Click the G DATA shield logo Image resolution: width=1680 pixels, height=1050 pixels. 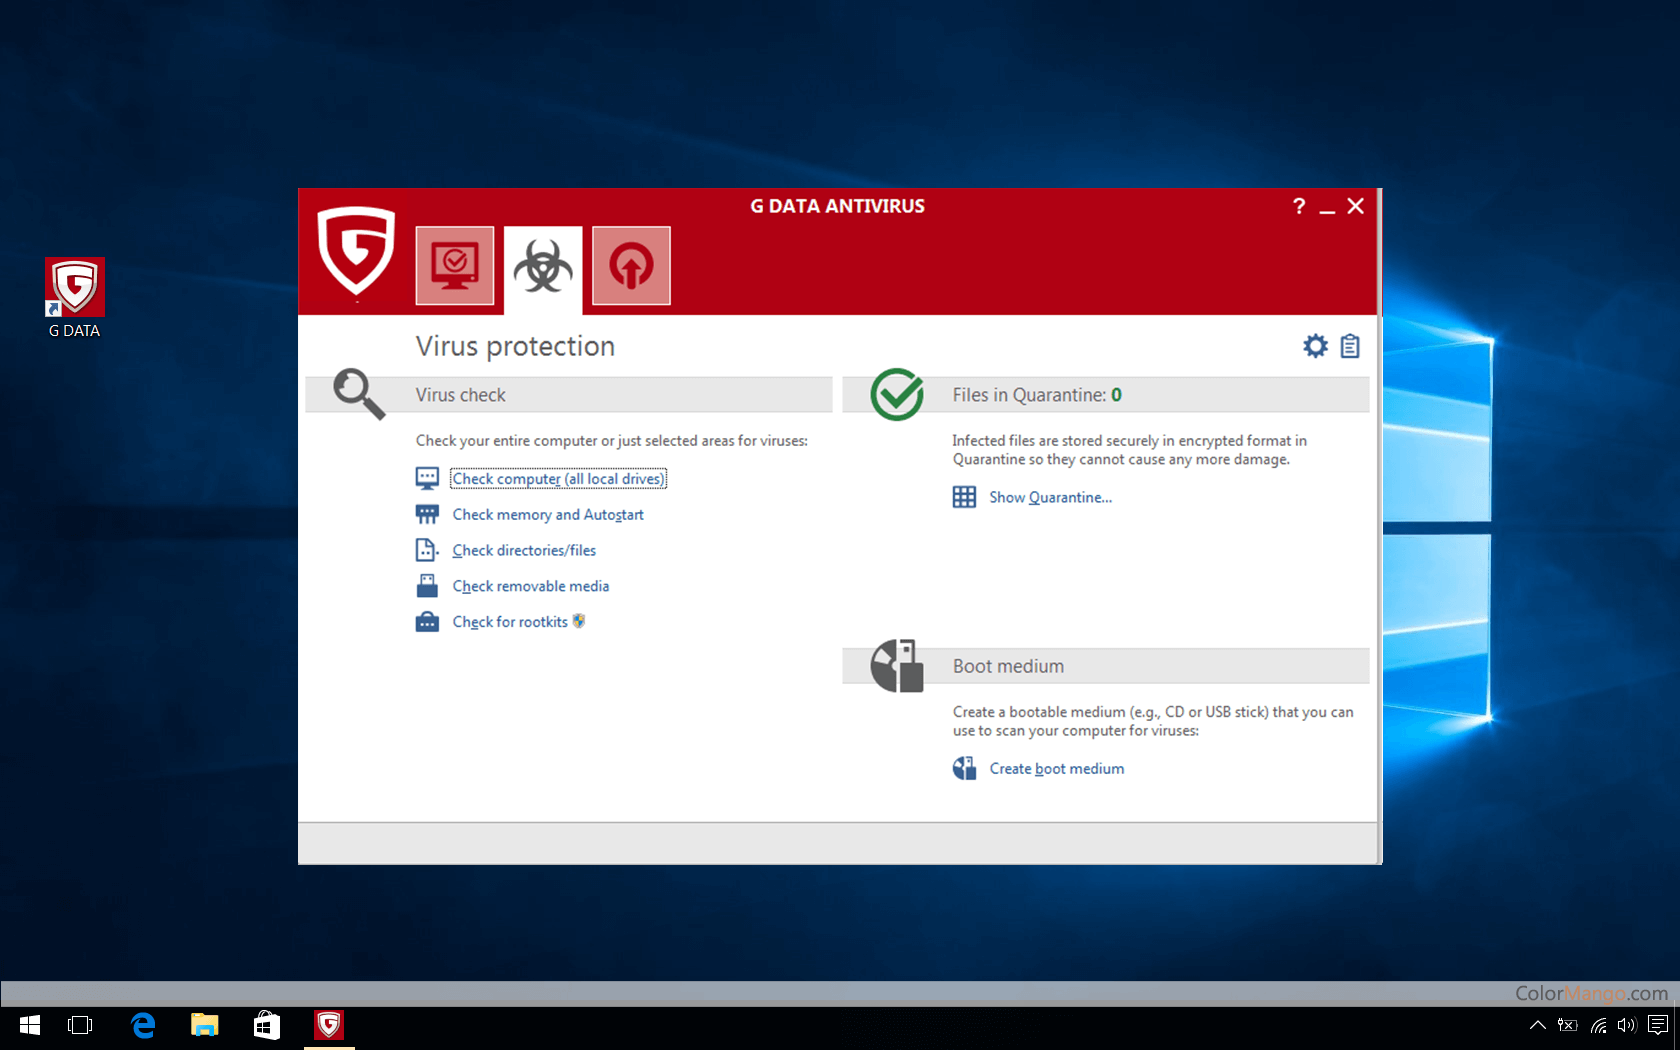coord(356,251)
